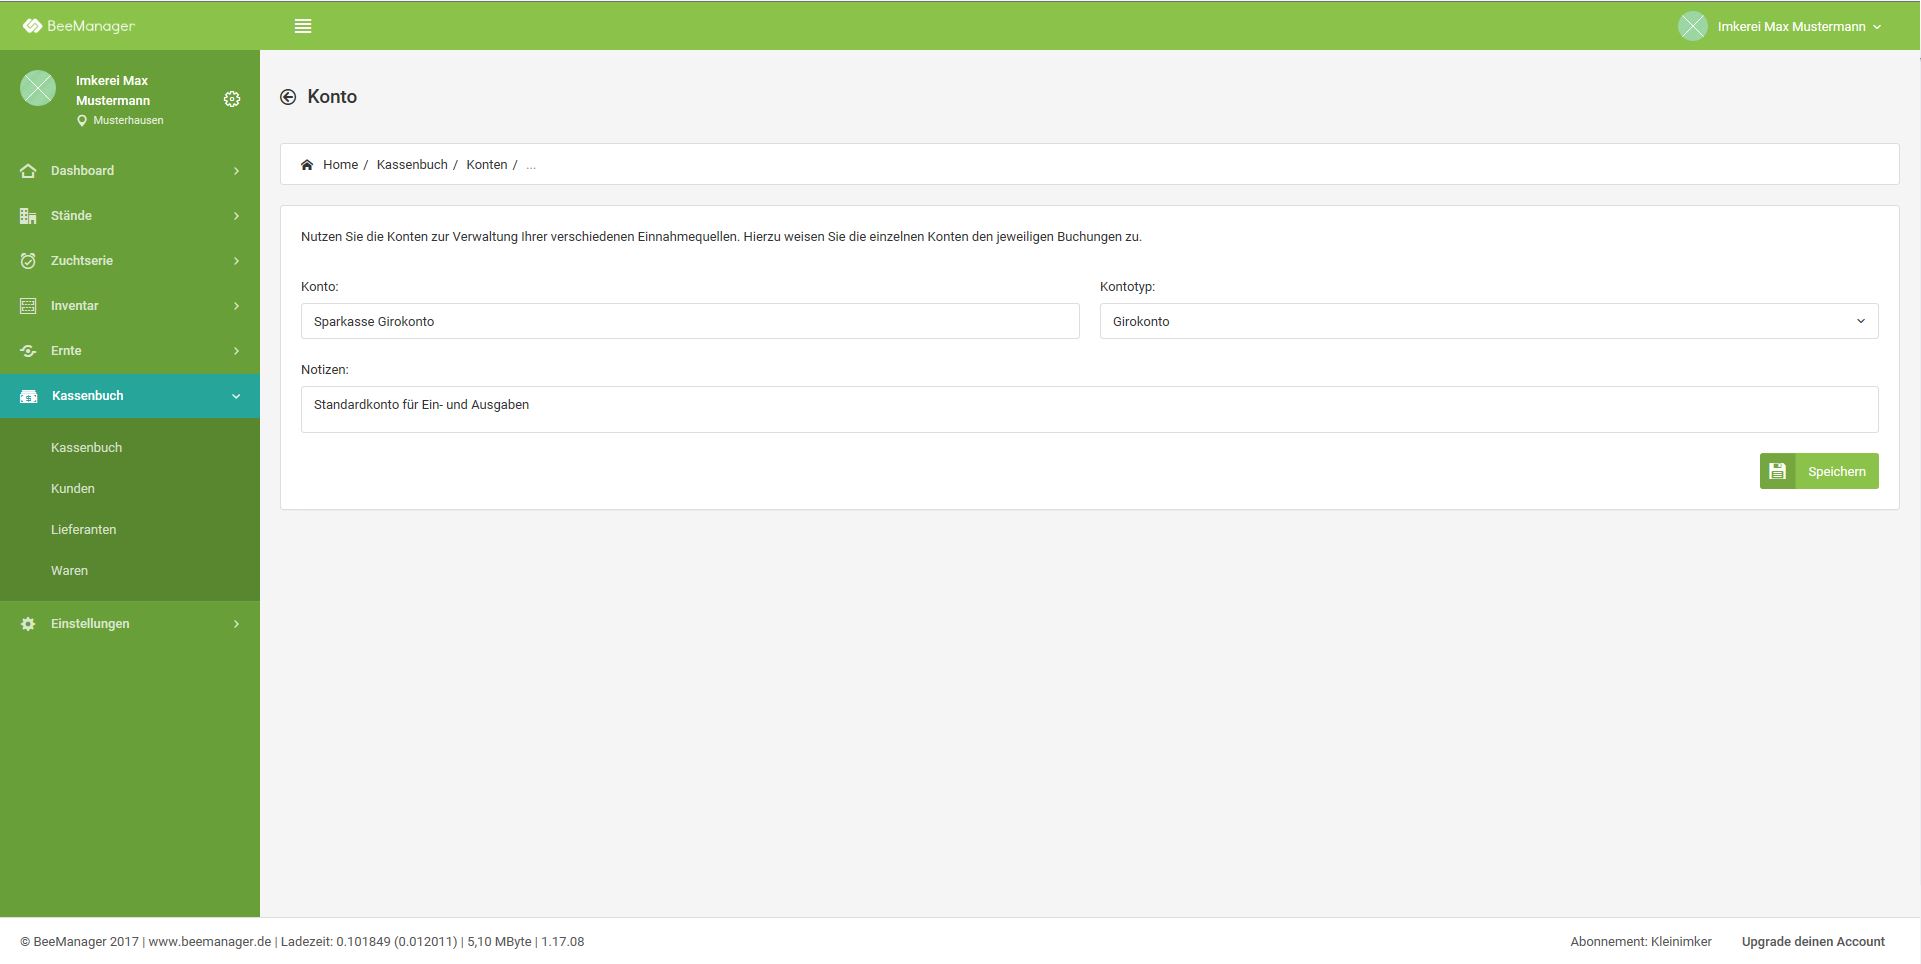Click the home icon in breadcrumb
This screenshot has width=1921, height=964.
[307, 165]
